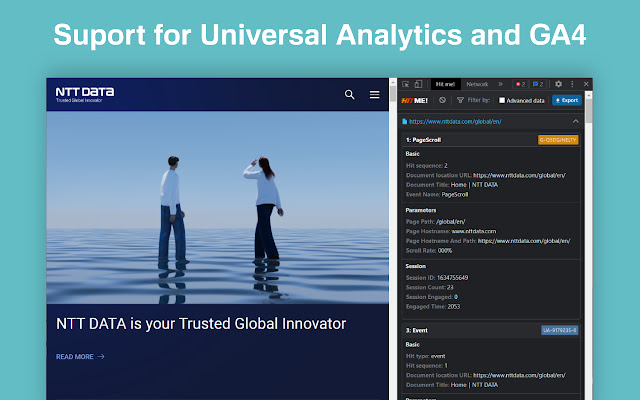Collapse the nttdata.com URL section
The width and height of the screenshot is (640, 400).
click(575, 121)
